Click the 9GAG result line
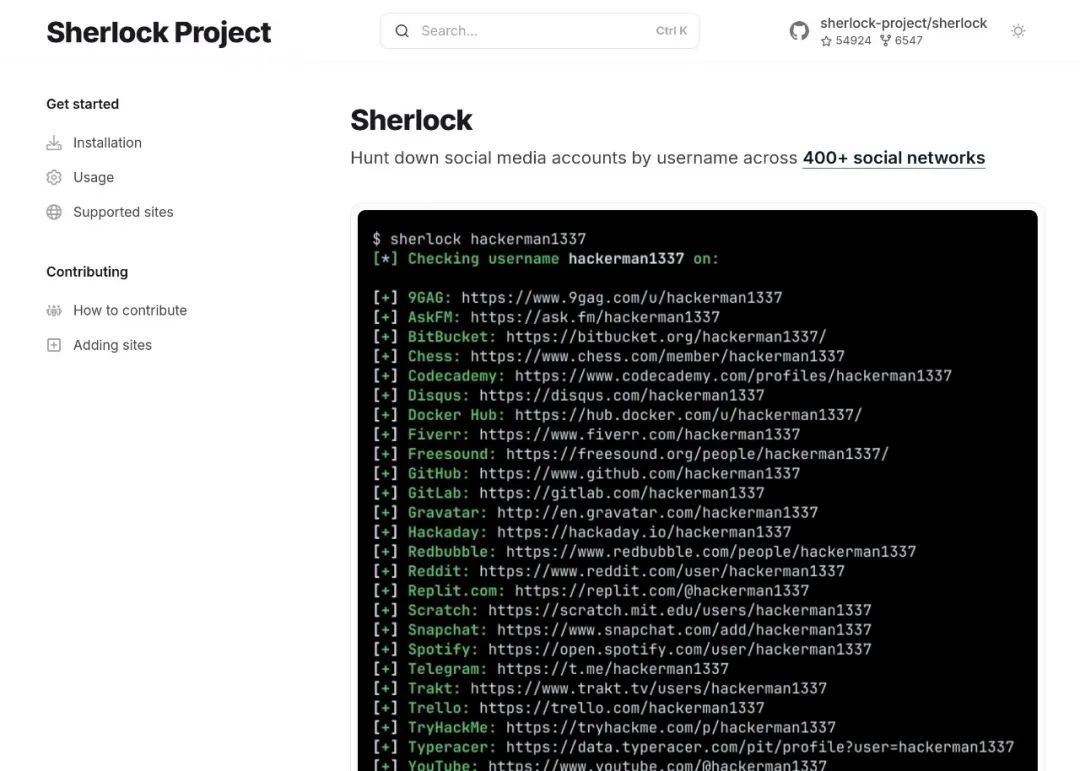 coord(577,298)
